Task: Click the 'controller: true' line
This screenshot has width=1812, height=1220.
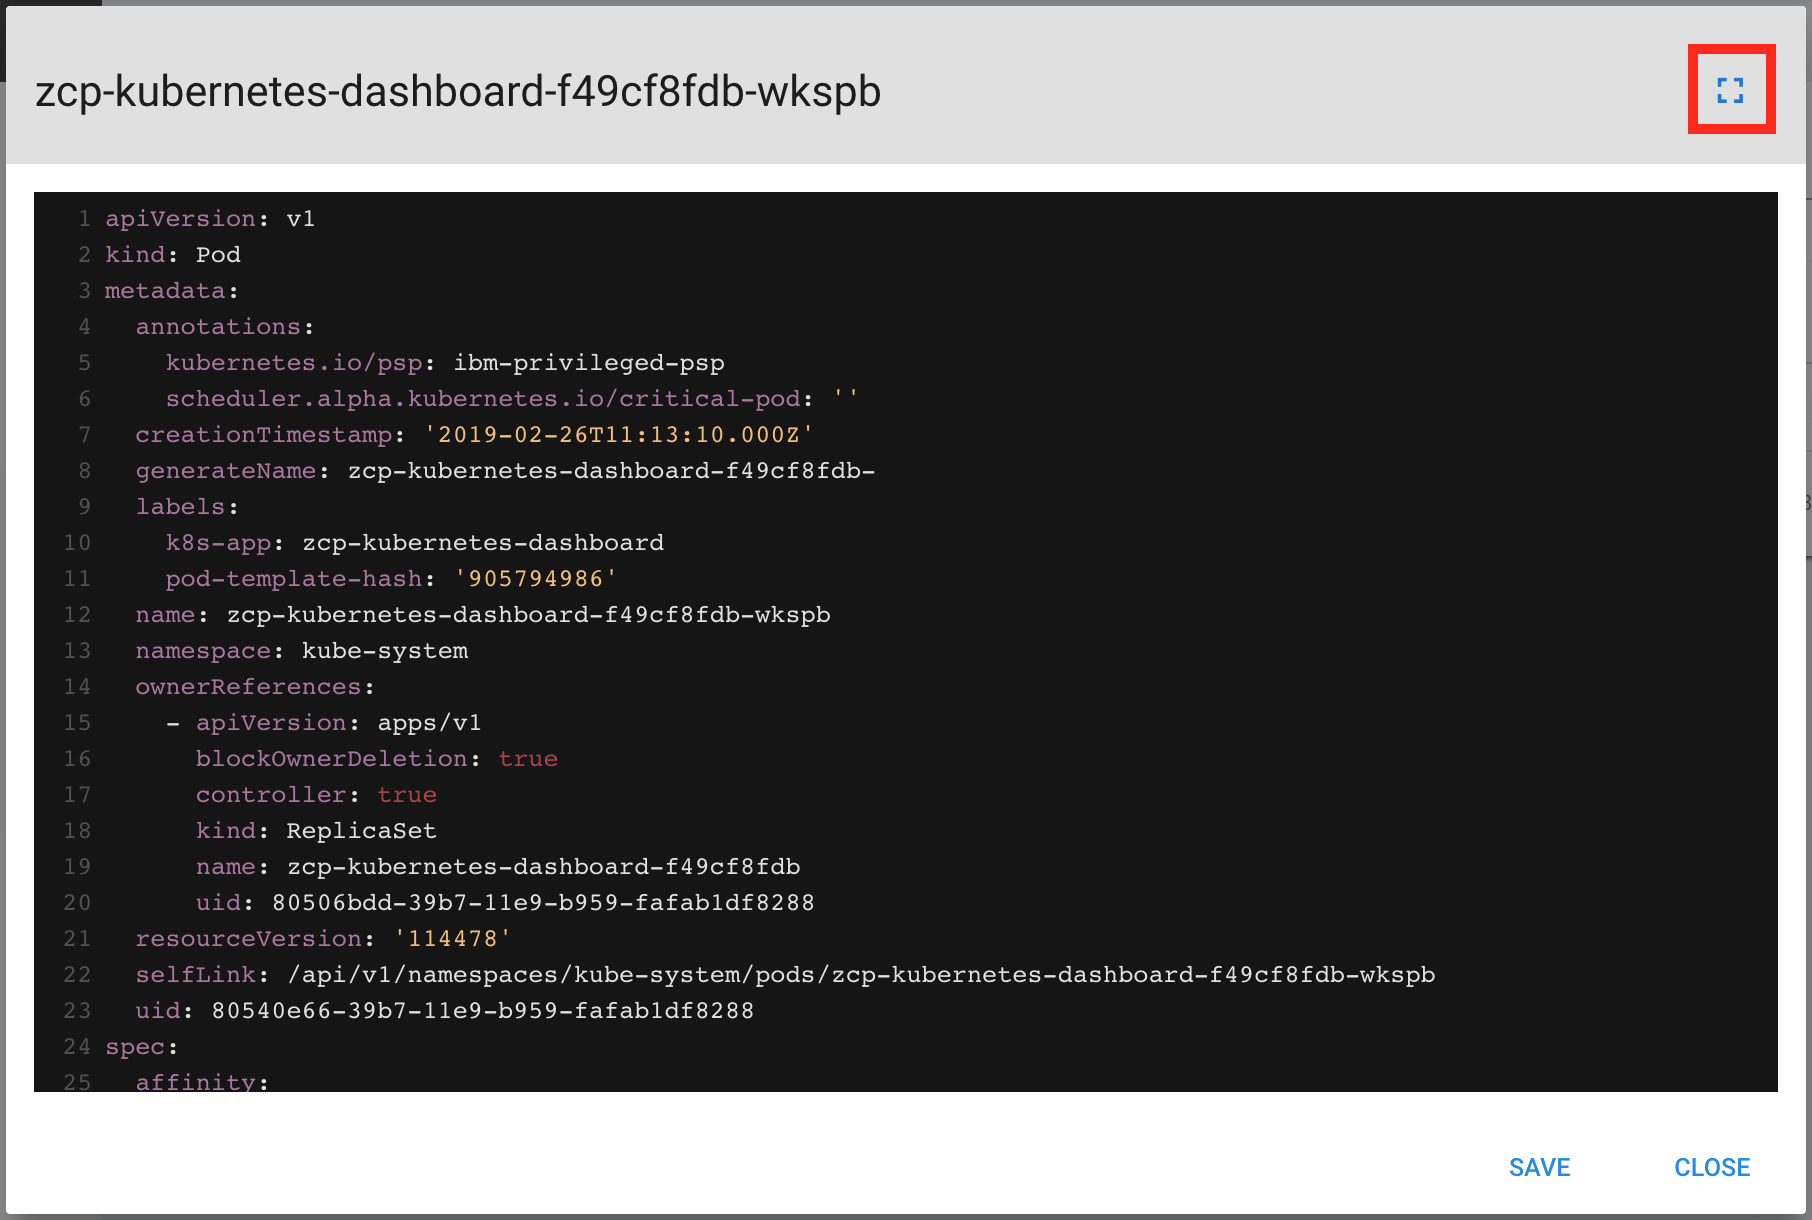Action: pos(316,794)
